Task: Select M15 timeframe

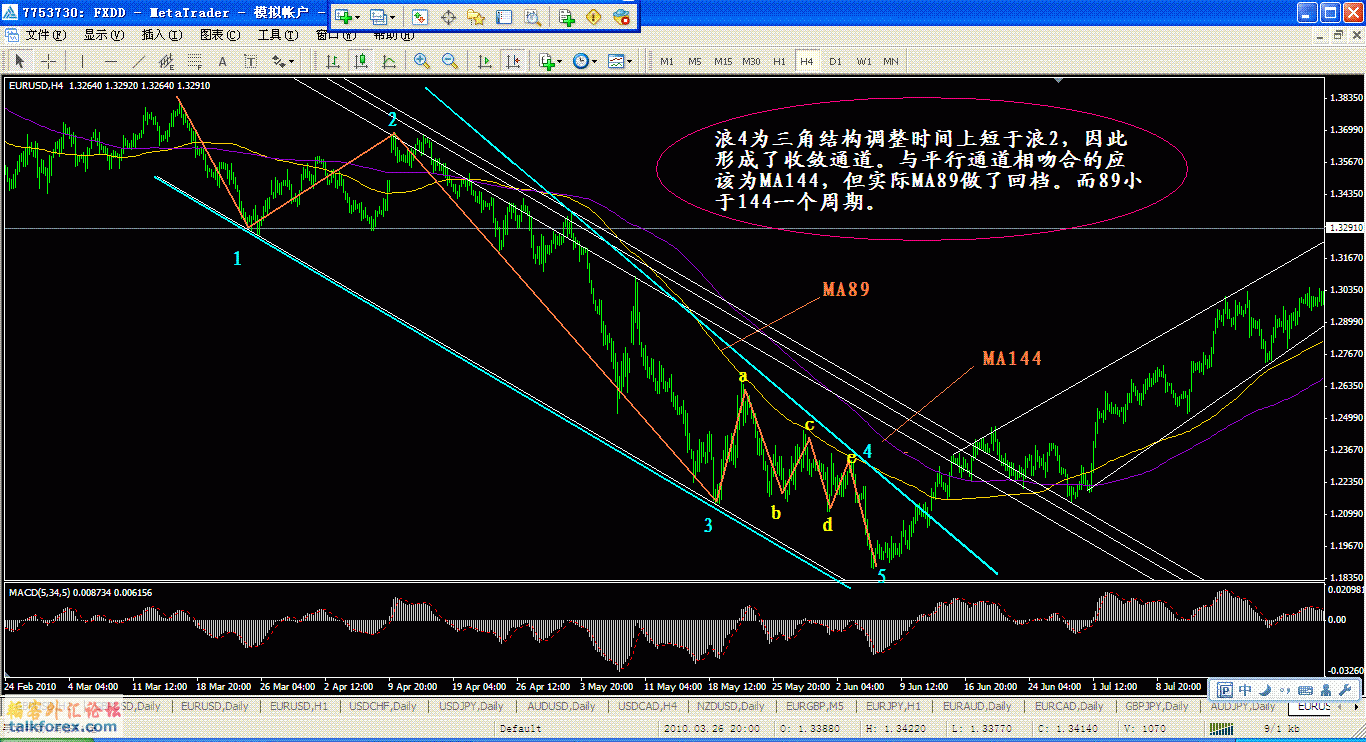Action: coord(723,61)
